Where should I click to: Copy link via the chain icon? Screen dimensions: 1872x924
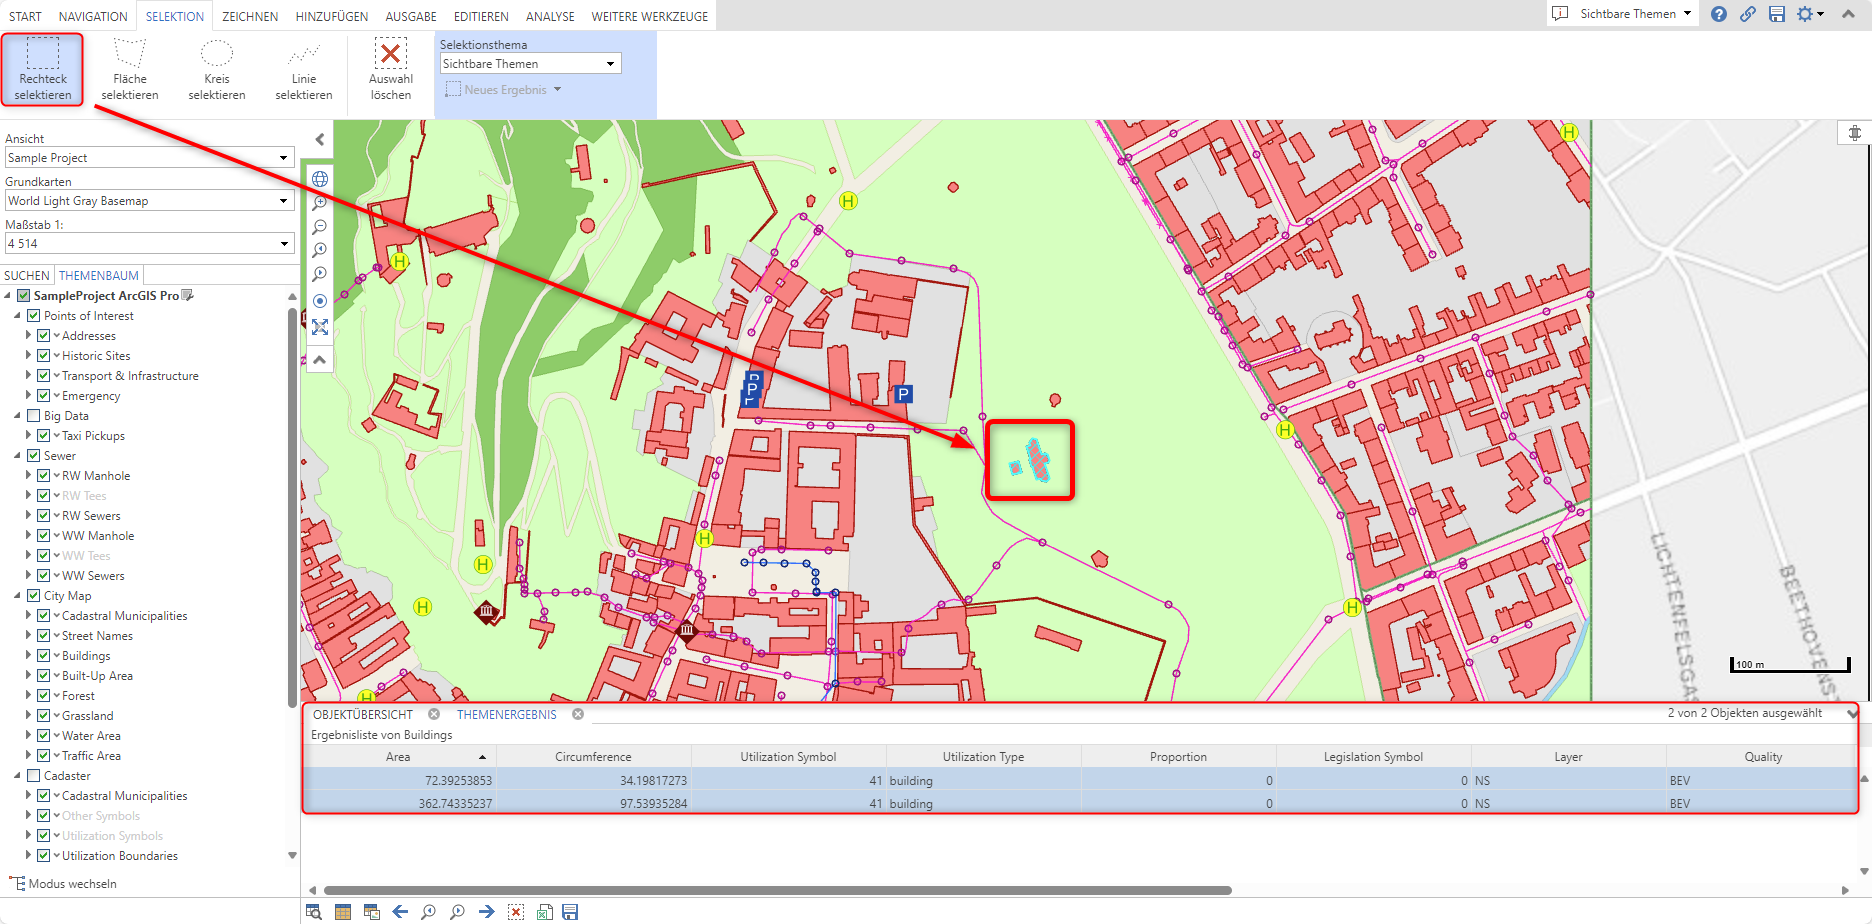(1747, 14)
